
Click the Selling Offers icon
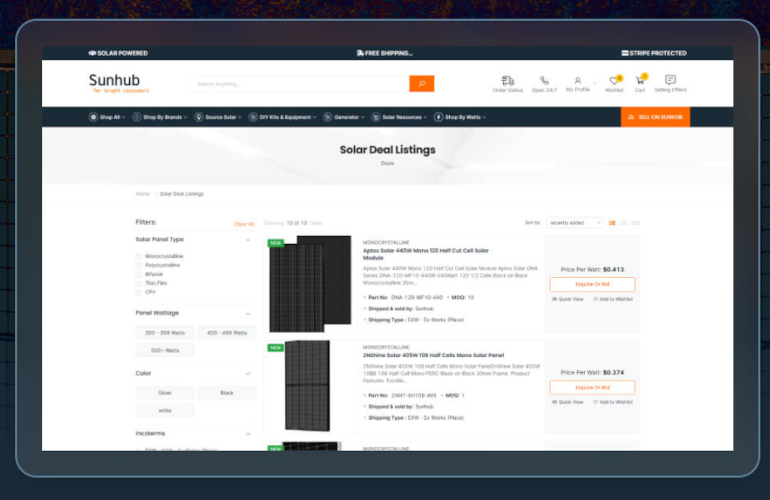click(x=670, y=80)
